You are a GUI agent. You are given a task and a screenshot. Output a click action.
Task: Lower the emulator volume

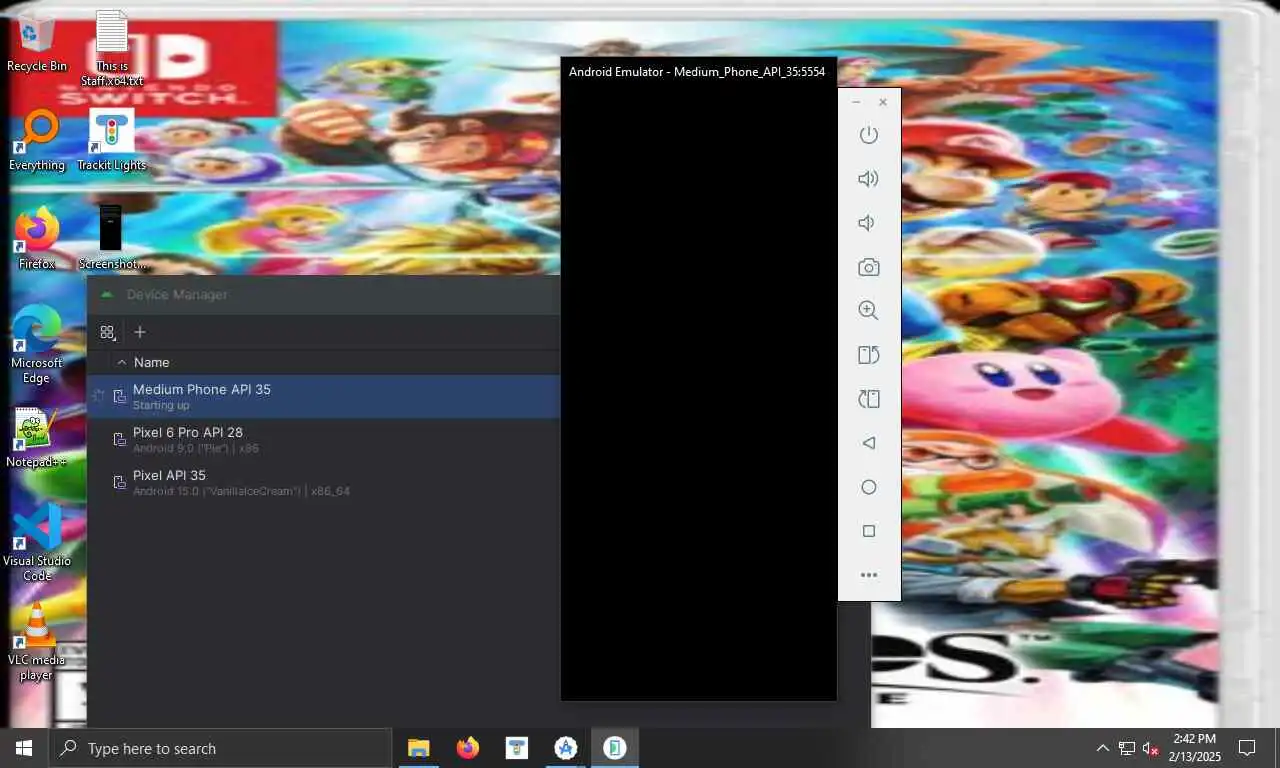[x=867, y=223]
